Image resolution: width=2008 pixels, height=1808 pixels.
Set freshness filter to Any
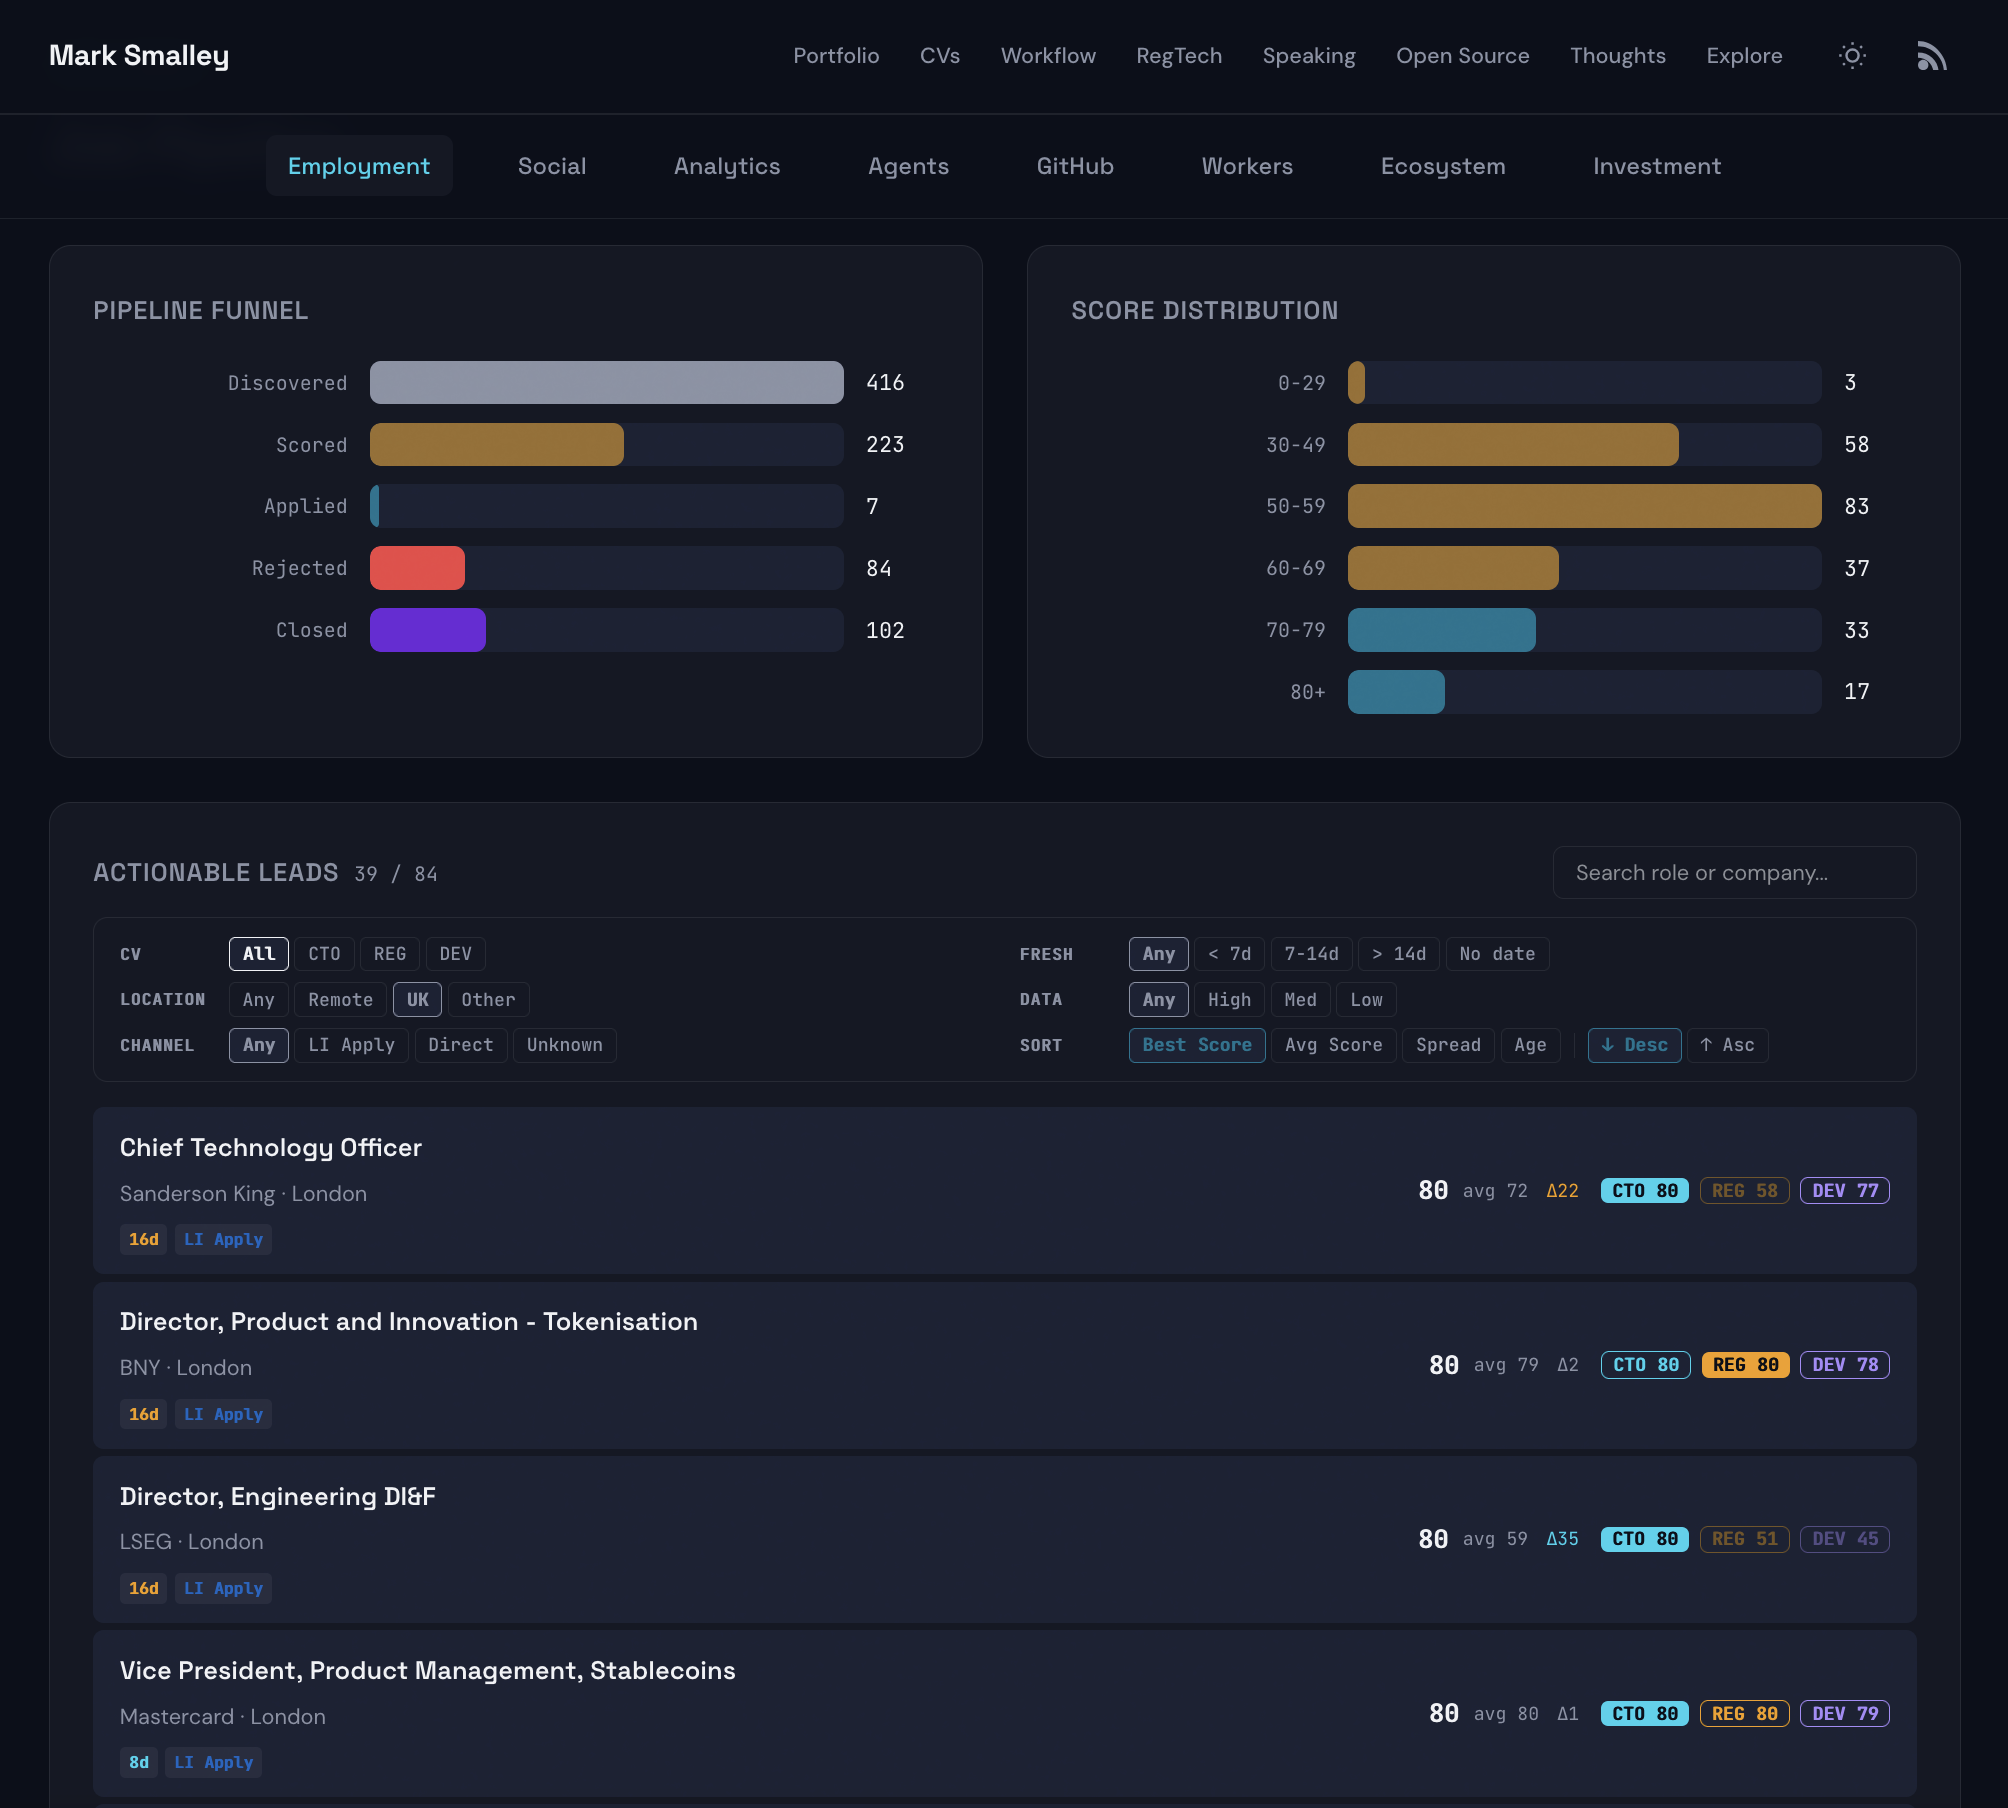pyautogui.click(x=1159, y=954)
